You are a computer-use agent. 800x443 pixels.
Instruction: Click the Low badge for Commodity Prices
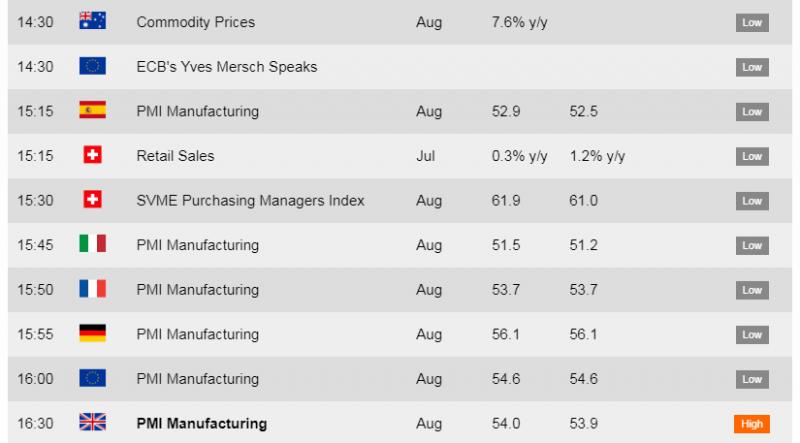[x=752, y=22]
